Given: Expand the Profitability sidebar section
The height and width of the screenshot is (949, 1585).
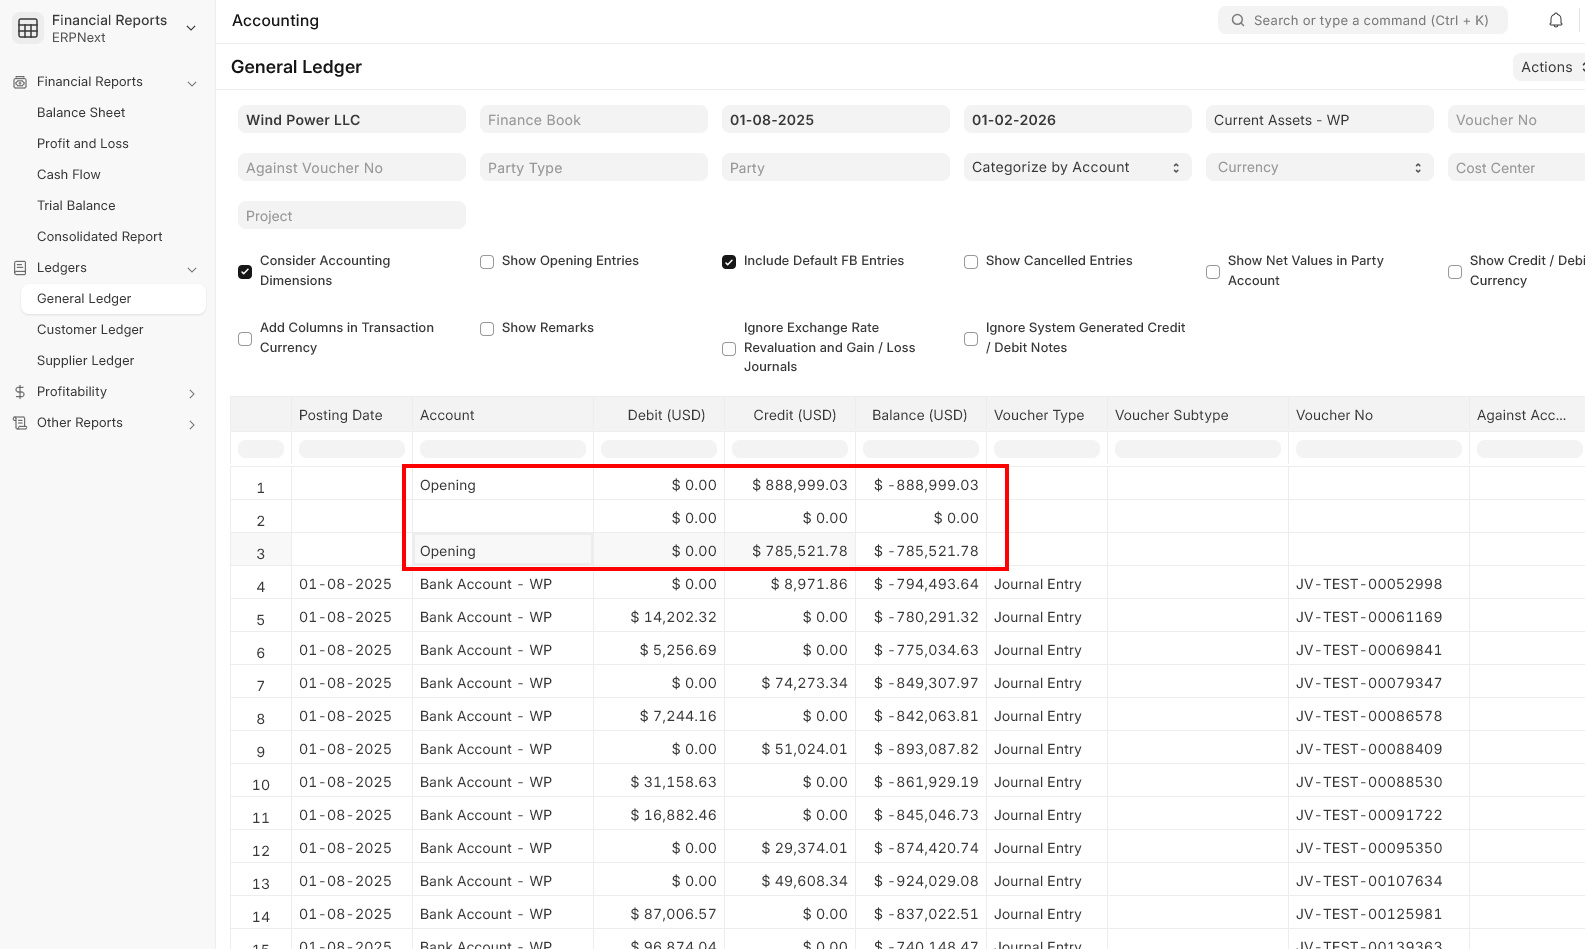Looking at the screenshot, I should coord(192,393).
